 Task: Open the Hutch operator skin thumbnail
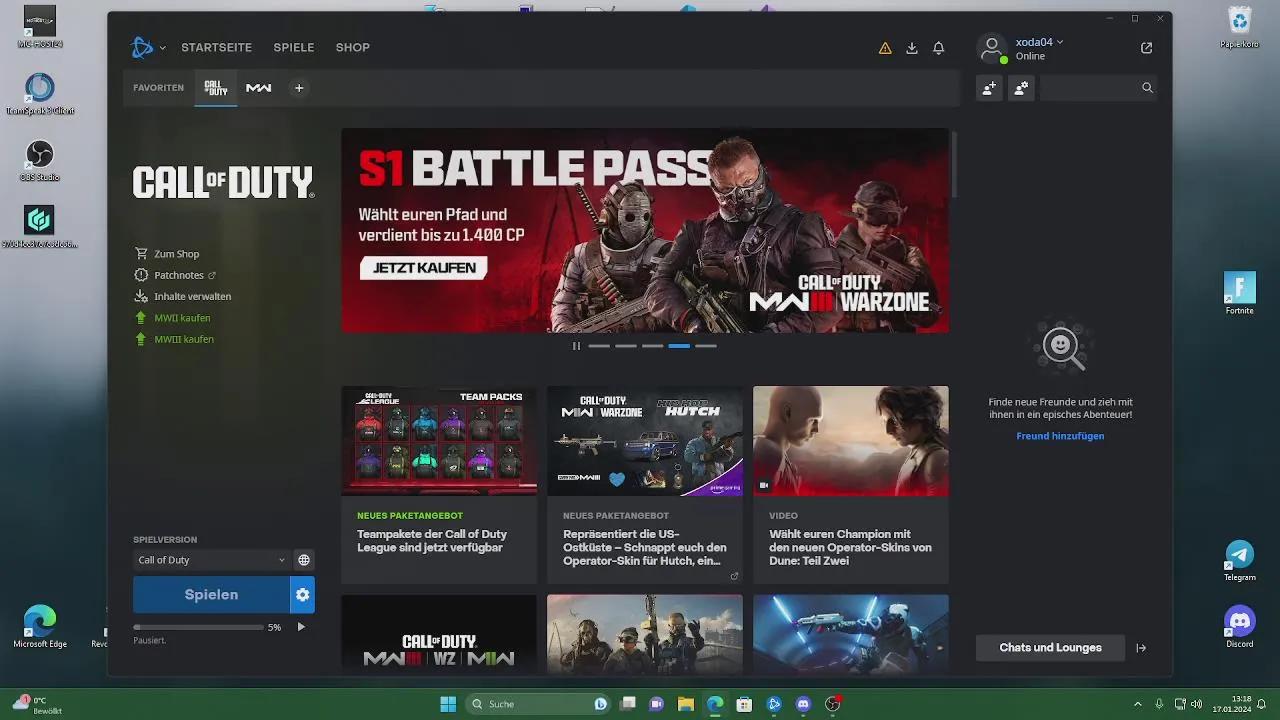[645, 441]
